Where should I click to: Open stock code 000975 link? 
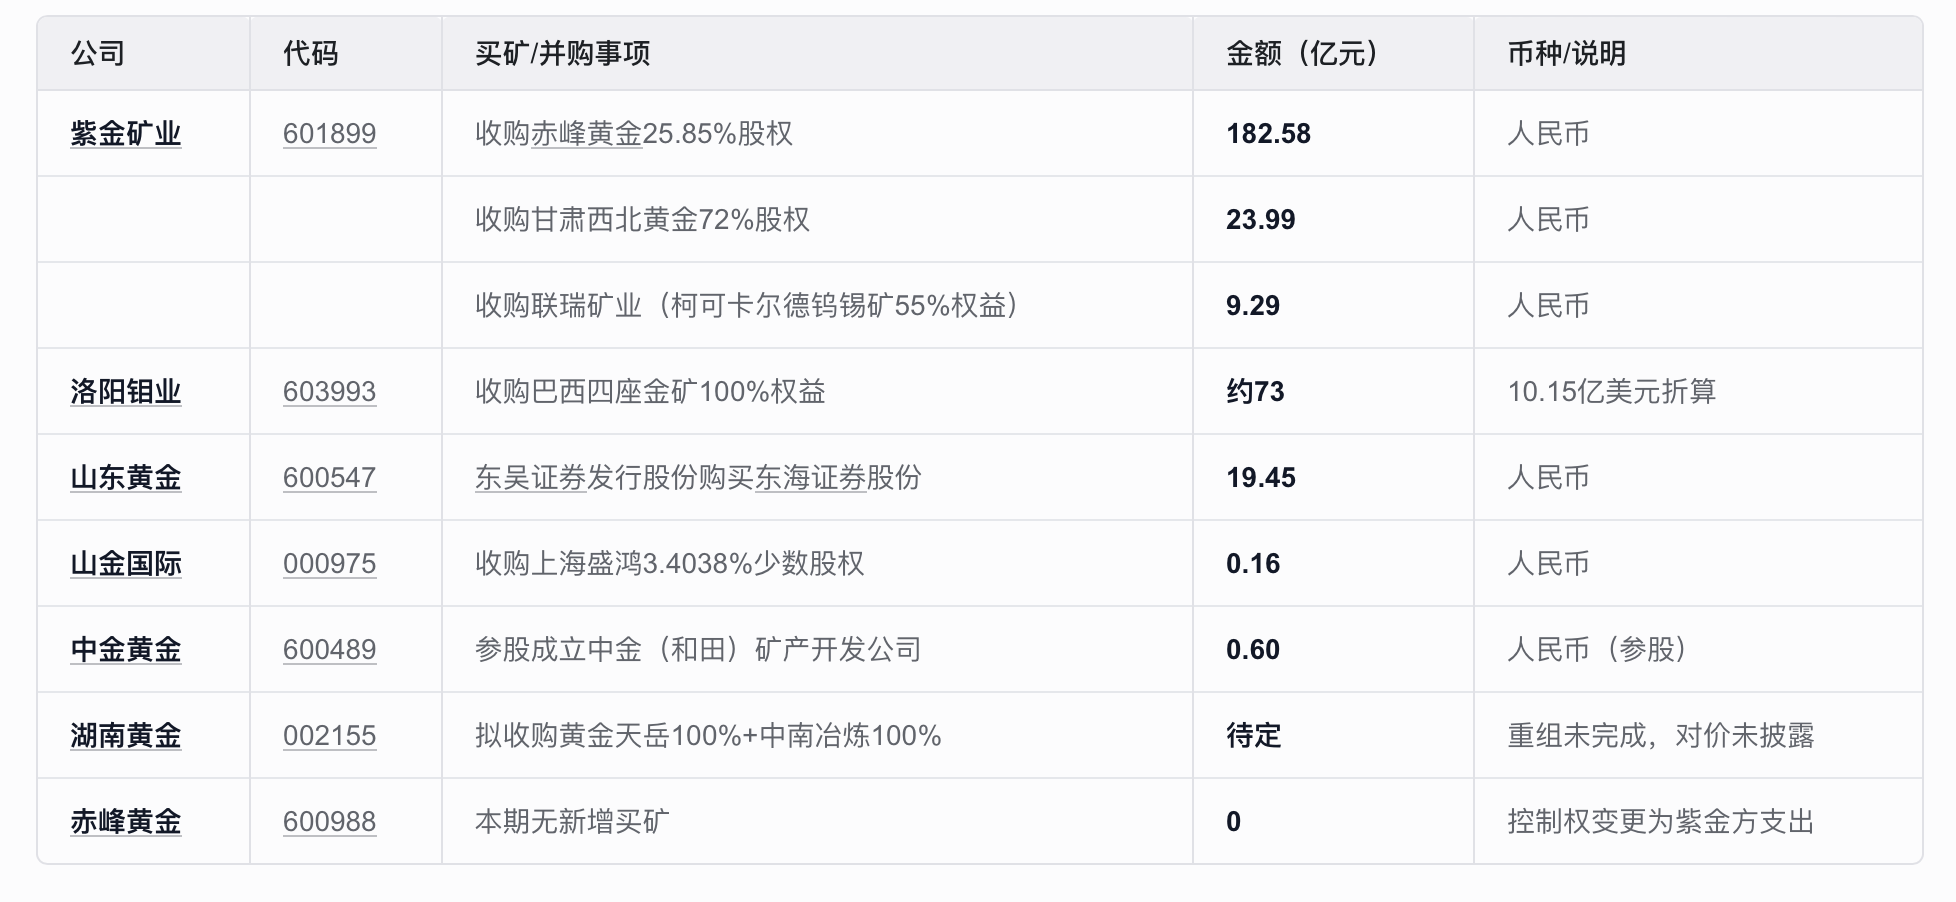point(329,564)
